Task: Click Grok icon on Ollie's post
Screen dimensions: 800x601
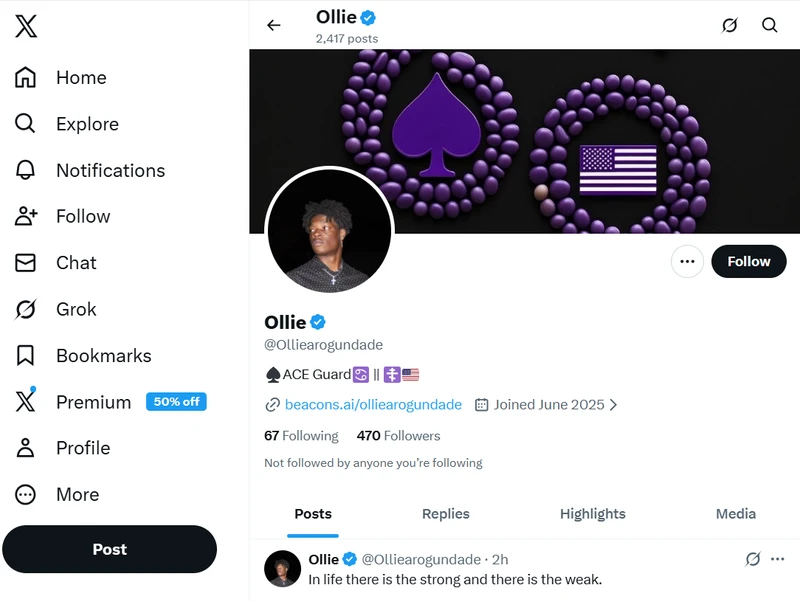Action: 753,559
